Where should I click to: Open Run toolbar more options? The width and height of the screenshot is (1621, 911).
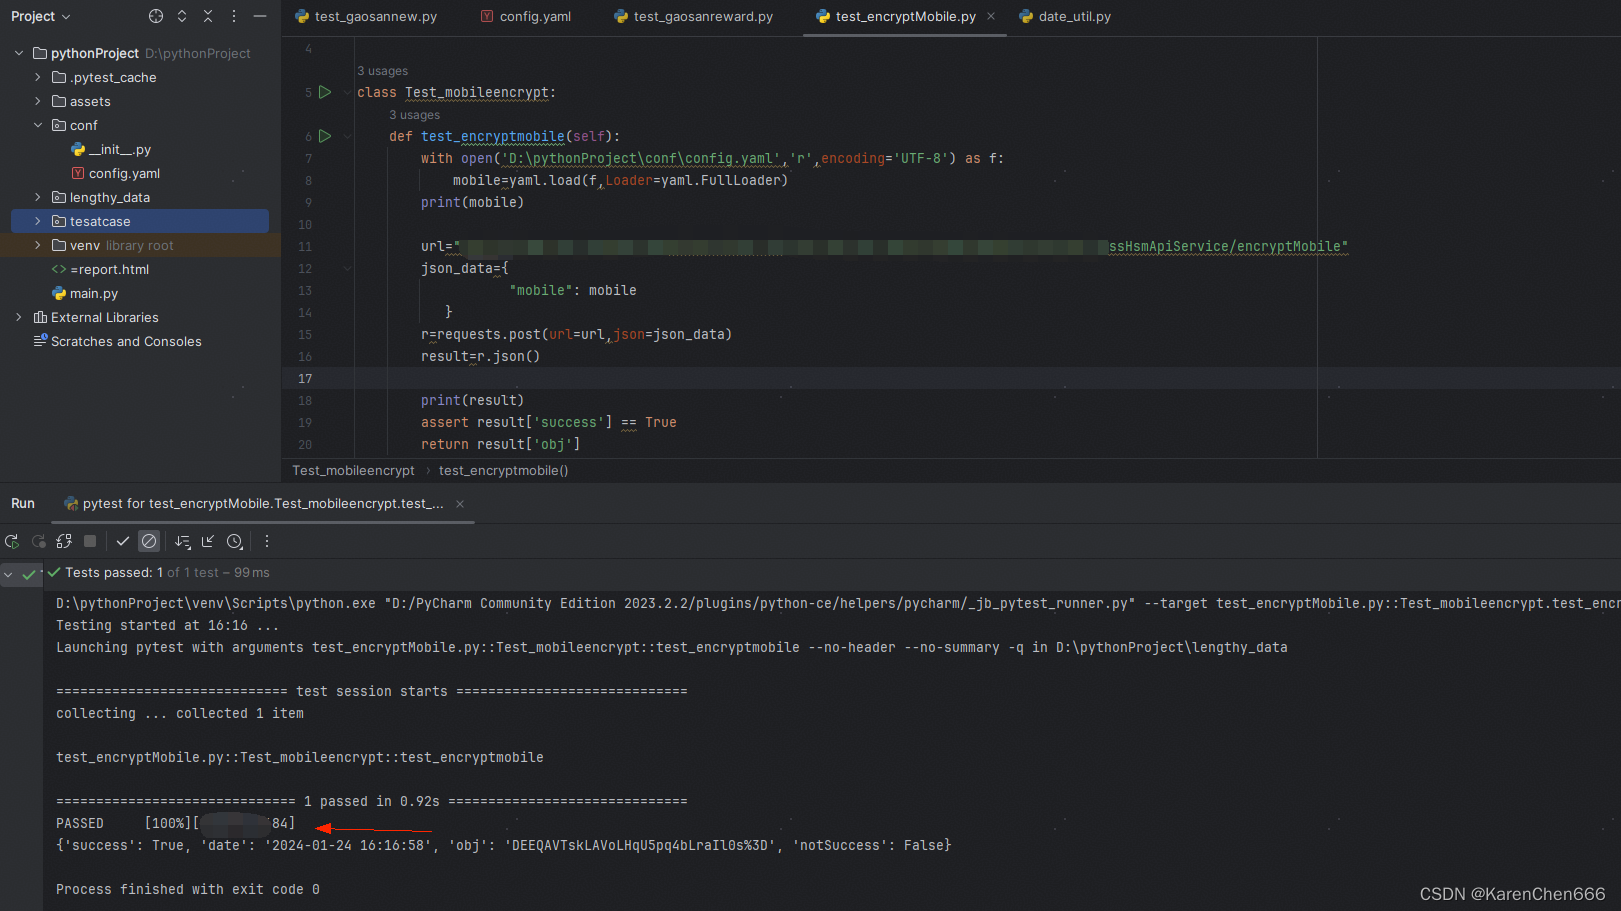point(267,541)
